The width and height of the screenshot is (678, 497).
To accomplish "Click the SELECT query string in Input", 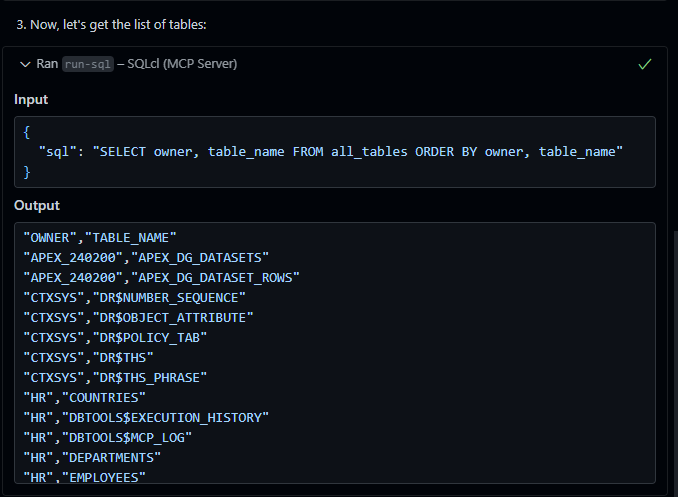I will [x=358, y=151].
